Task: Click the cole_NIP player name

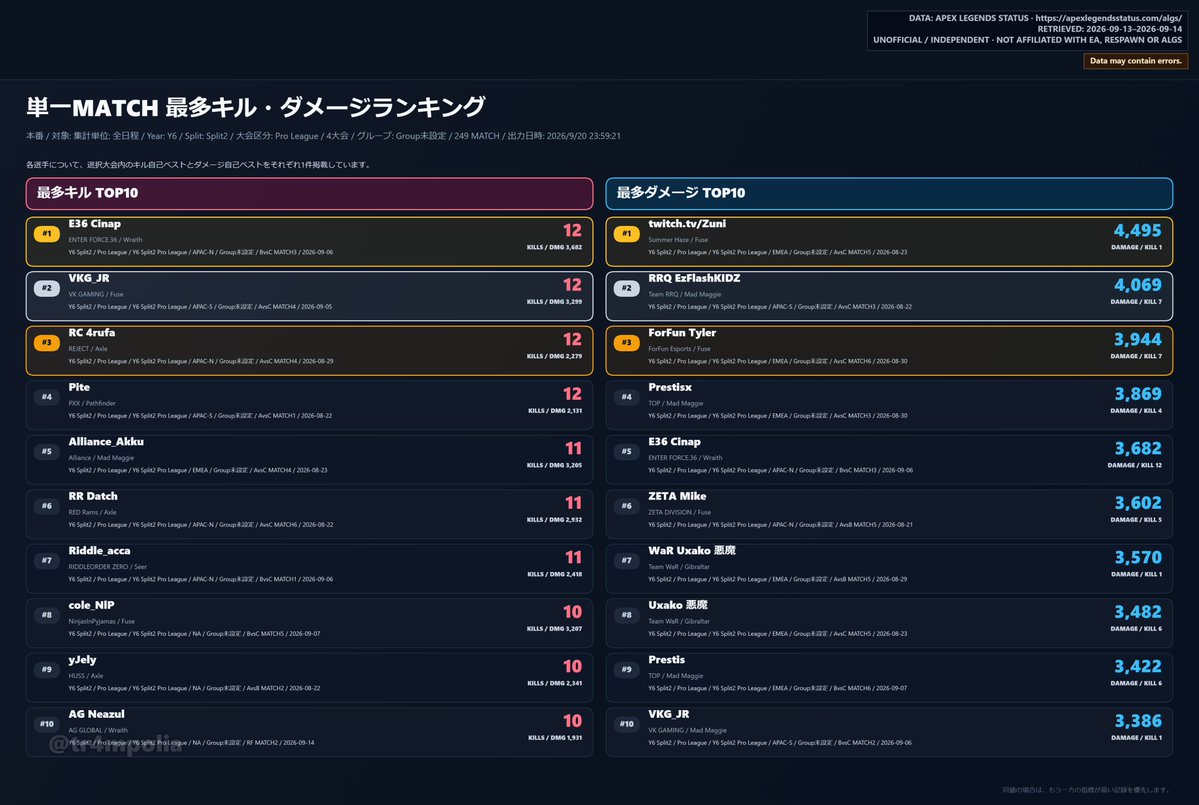Action: tap(91, 605)
